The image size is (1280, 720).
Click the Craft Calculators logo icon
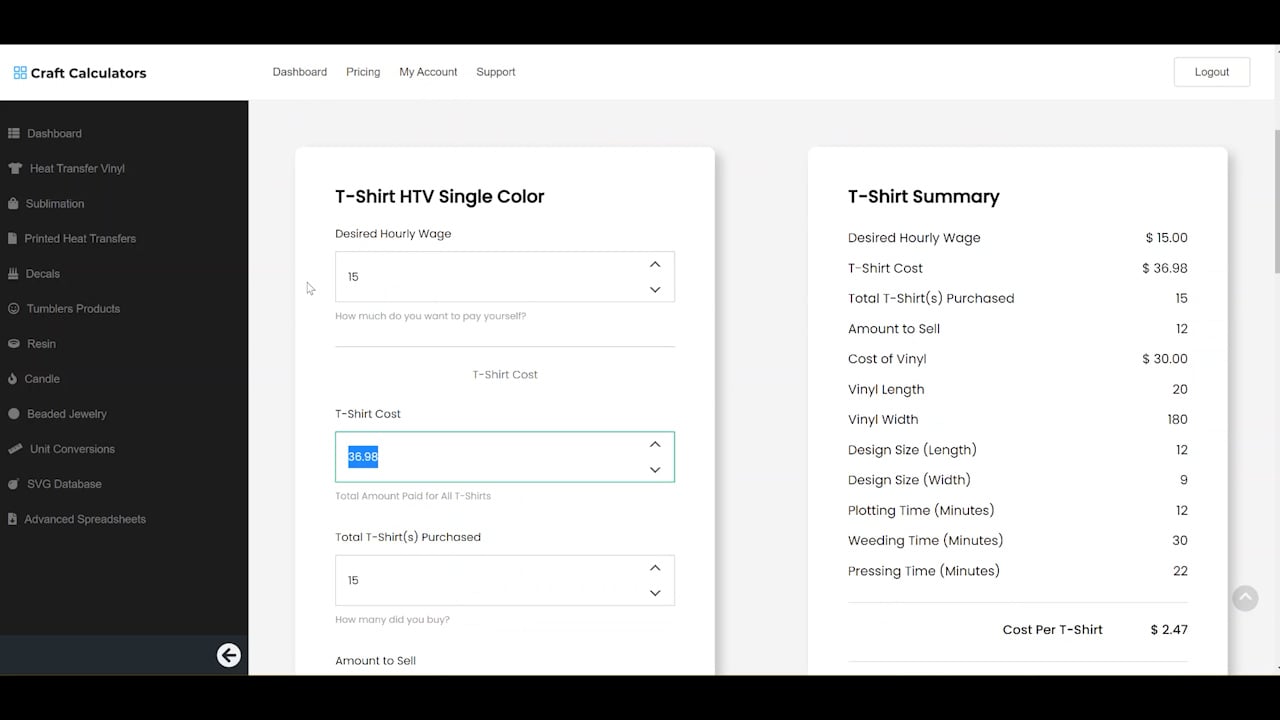click(20, 73)
